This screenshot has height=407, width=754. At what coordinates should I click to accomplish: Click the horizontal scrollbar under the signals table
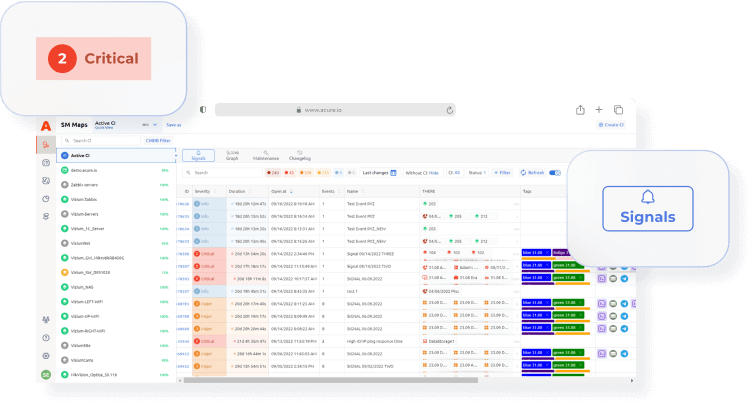pos(331,380)
